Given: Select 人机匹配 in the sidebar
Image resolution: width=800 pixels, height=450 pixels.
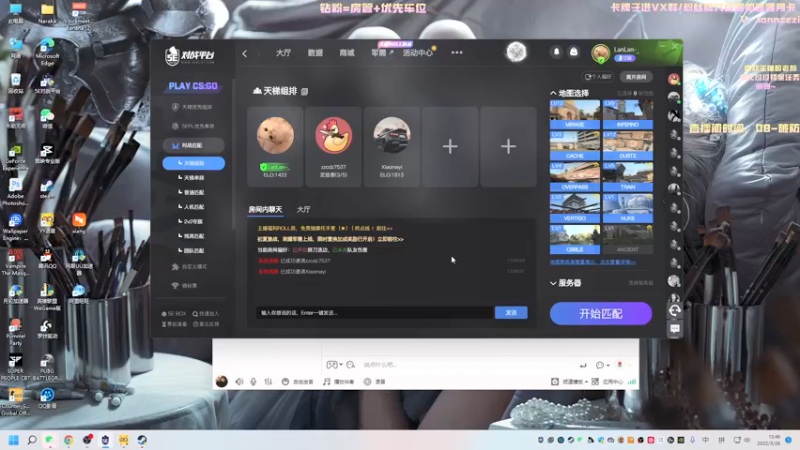Looking at the screenshot, I should click(194, 207).
